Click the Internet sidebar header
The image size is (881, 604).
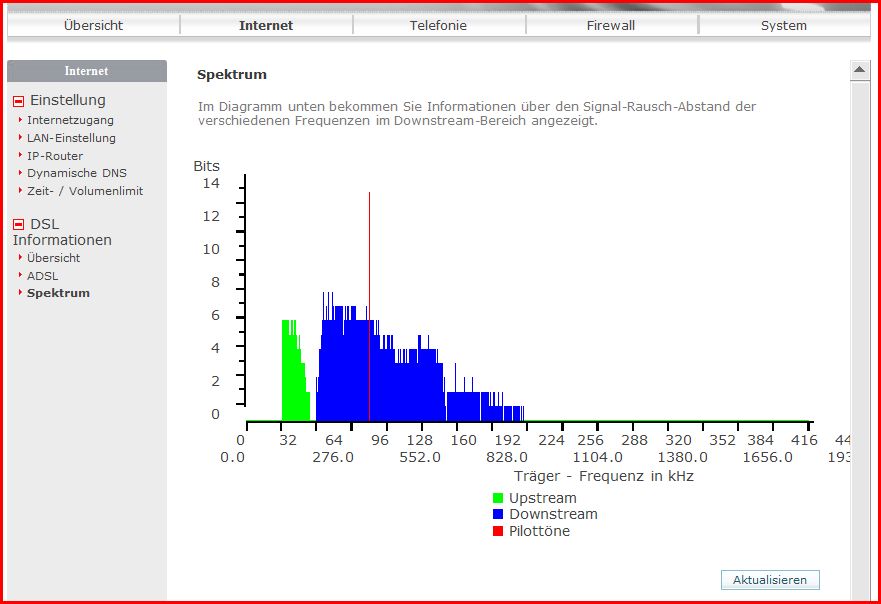87,71
